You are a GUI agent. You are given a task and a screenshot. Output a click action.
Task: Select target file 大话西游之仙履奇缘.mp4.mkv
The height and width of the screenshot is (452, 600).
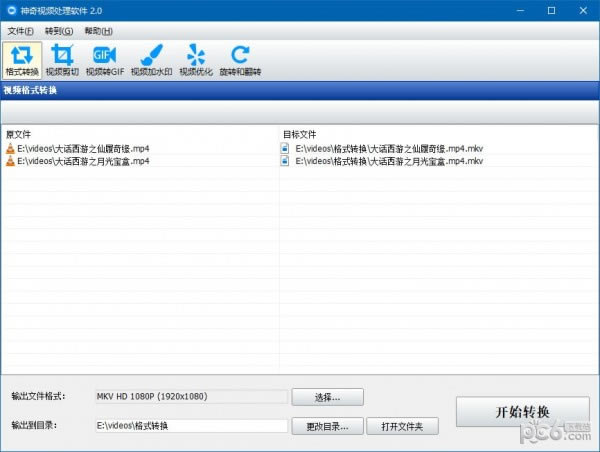pyautogui.click(x=389, y=148)
